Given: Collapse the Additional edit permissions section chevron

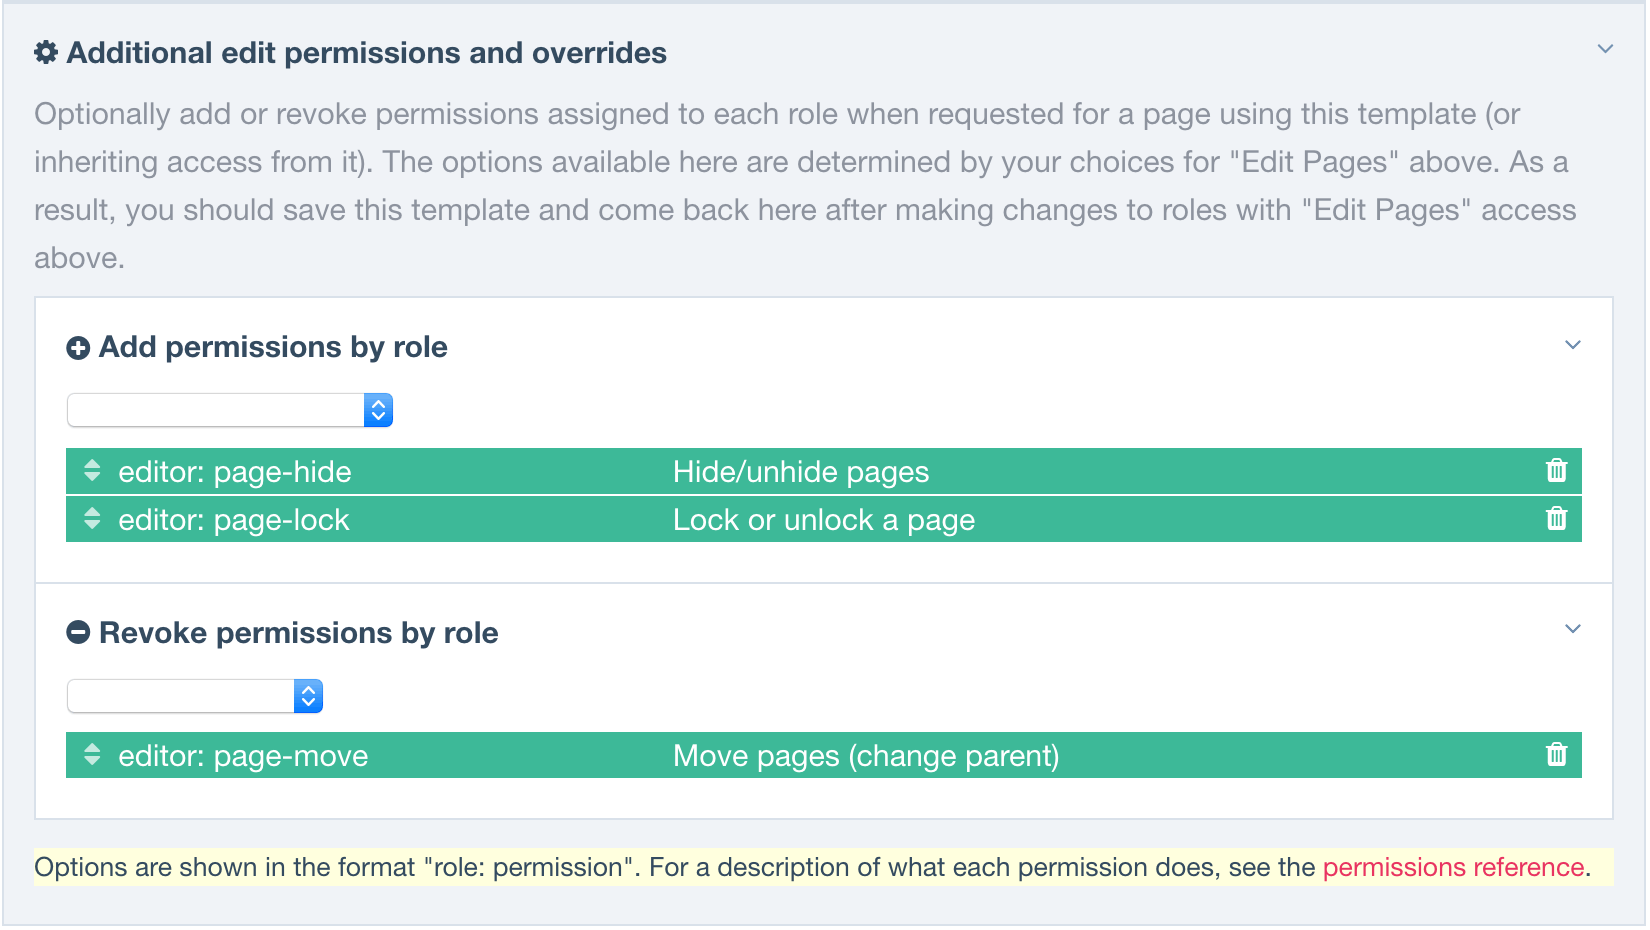Looking at the screenshot, I should [1605, 49].
